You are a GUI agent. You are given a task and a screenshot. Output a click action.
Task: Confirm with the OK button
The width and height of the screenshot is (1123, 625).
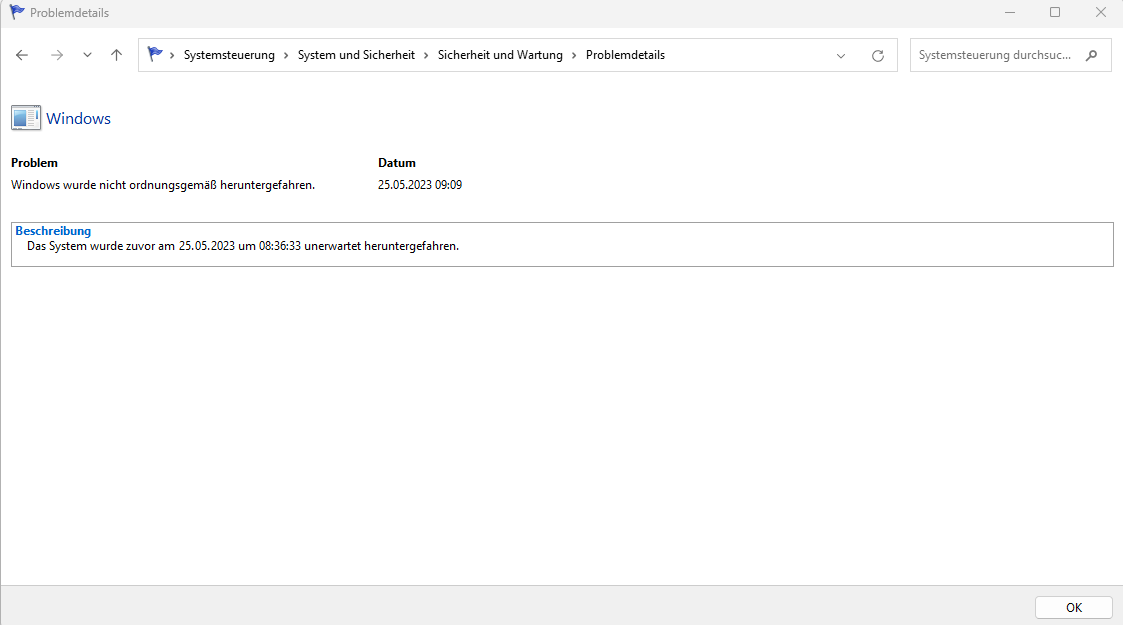pos(1074,608)
